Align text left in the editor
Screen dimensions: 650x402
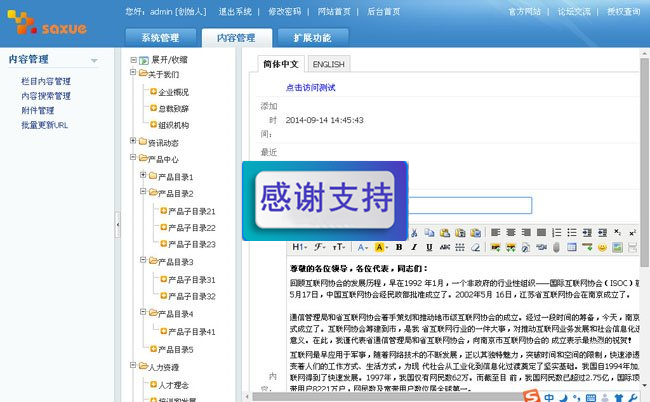tap(495, 232)
